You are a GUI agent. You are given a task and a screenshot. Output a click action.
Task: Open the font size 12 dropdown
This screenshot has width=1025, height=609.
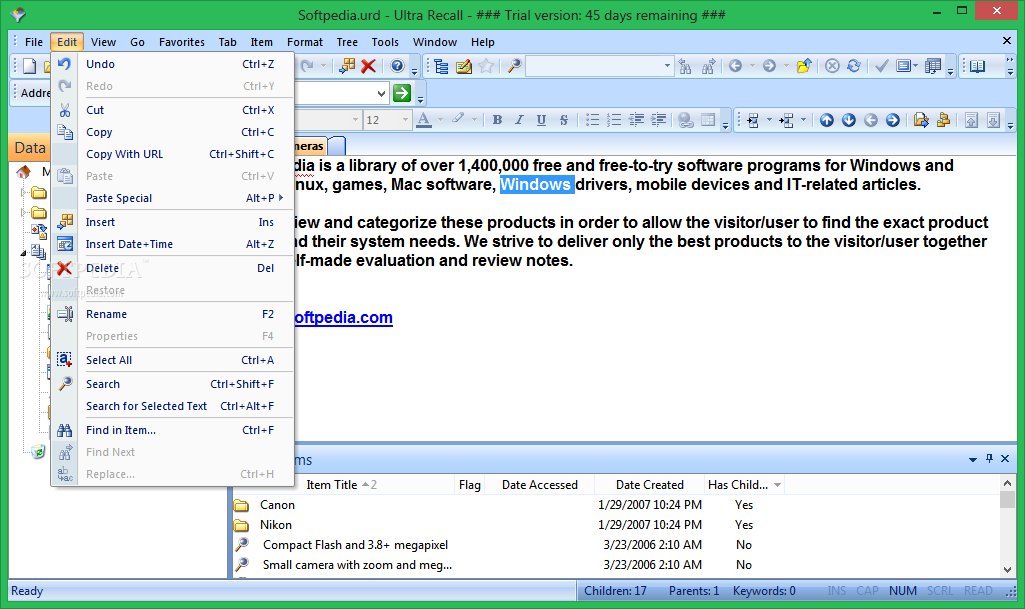click(405, 120)
